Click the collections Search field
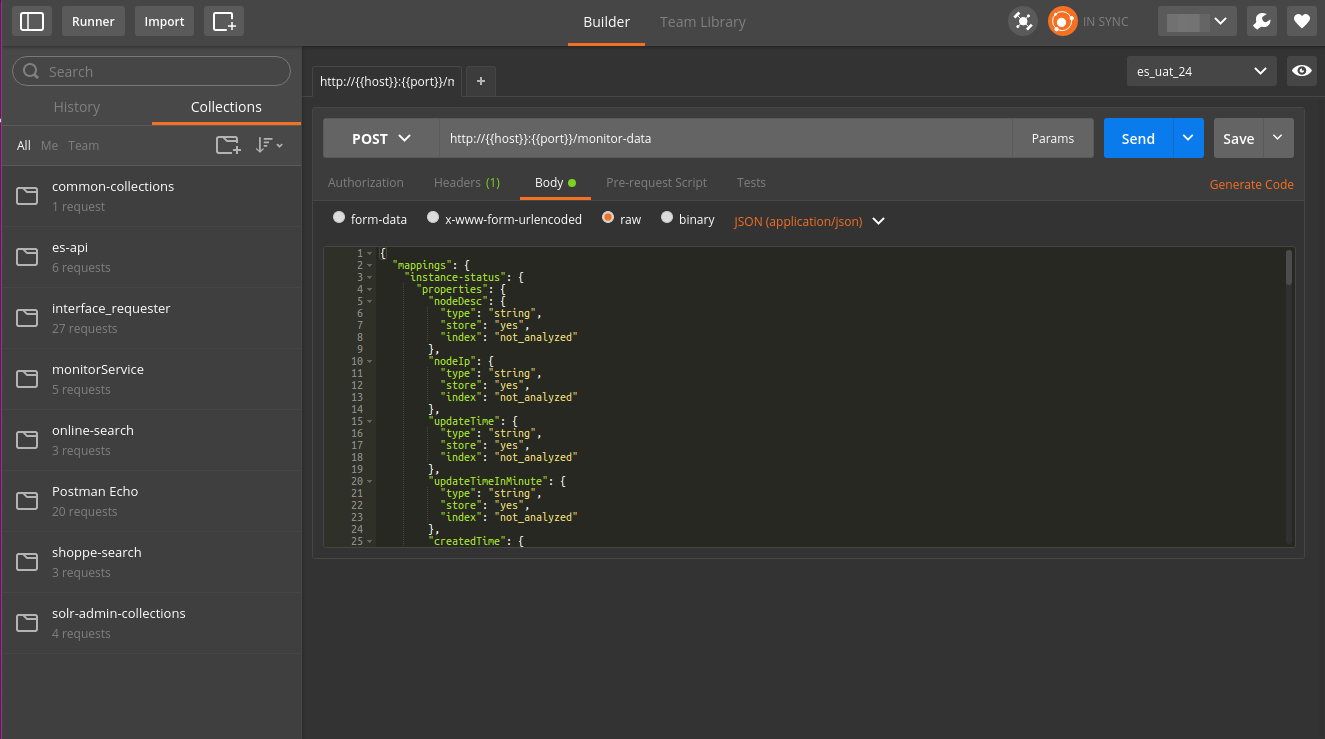Image resolution: width=1325 pixels, height=739 pixels. (151, 71)
